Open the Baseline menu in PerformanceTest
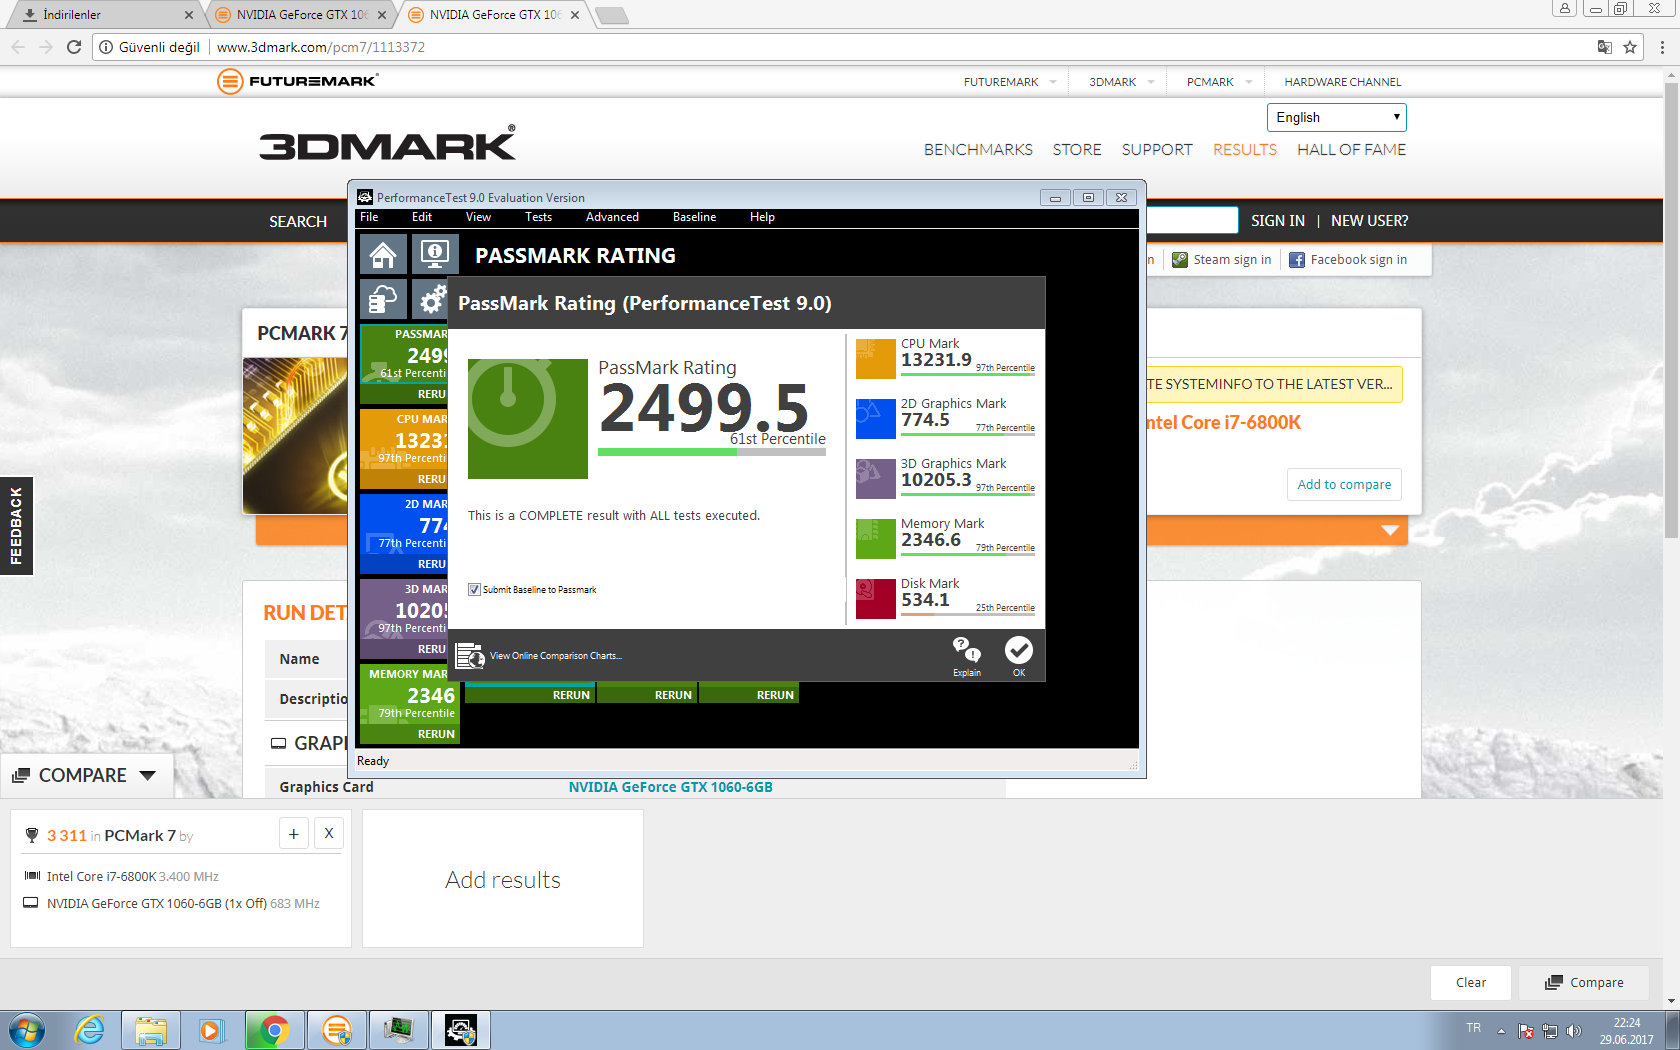 694,217
